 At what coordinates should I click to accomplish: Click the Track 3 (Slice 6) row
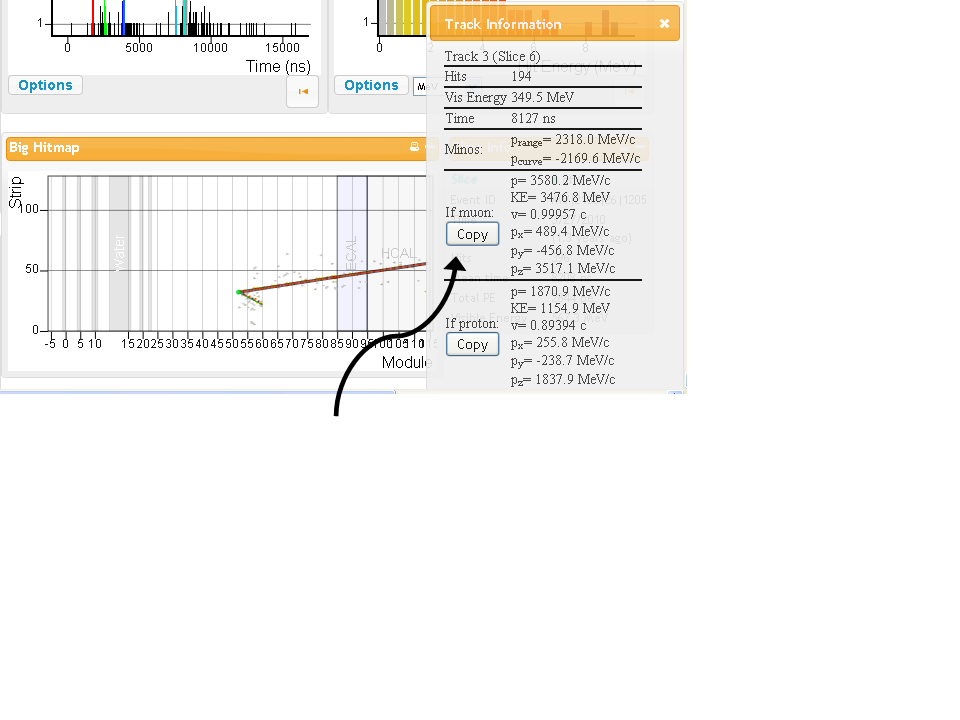(492, 57)
